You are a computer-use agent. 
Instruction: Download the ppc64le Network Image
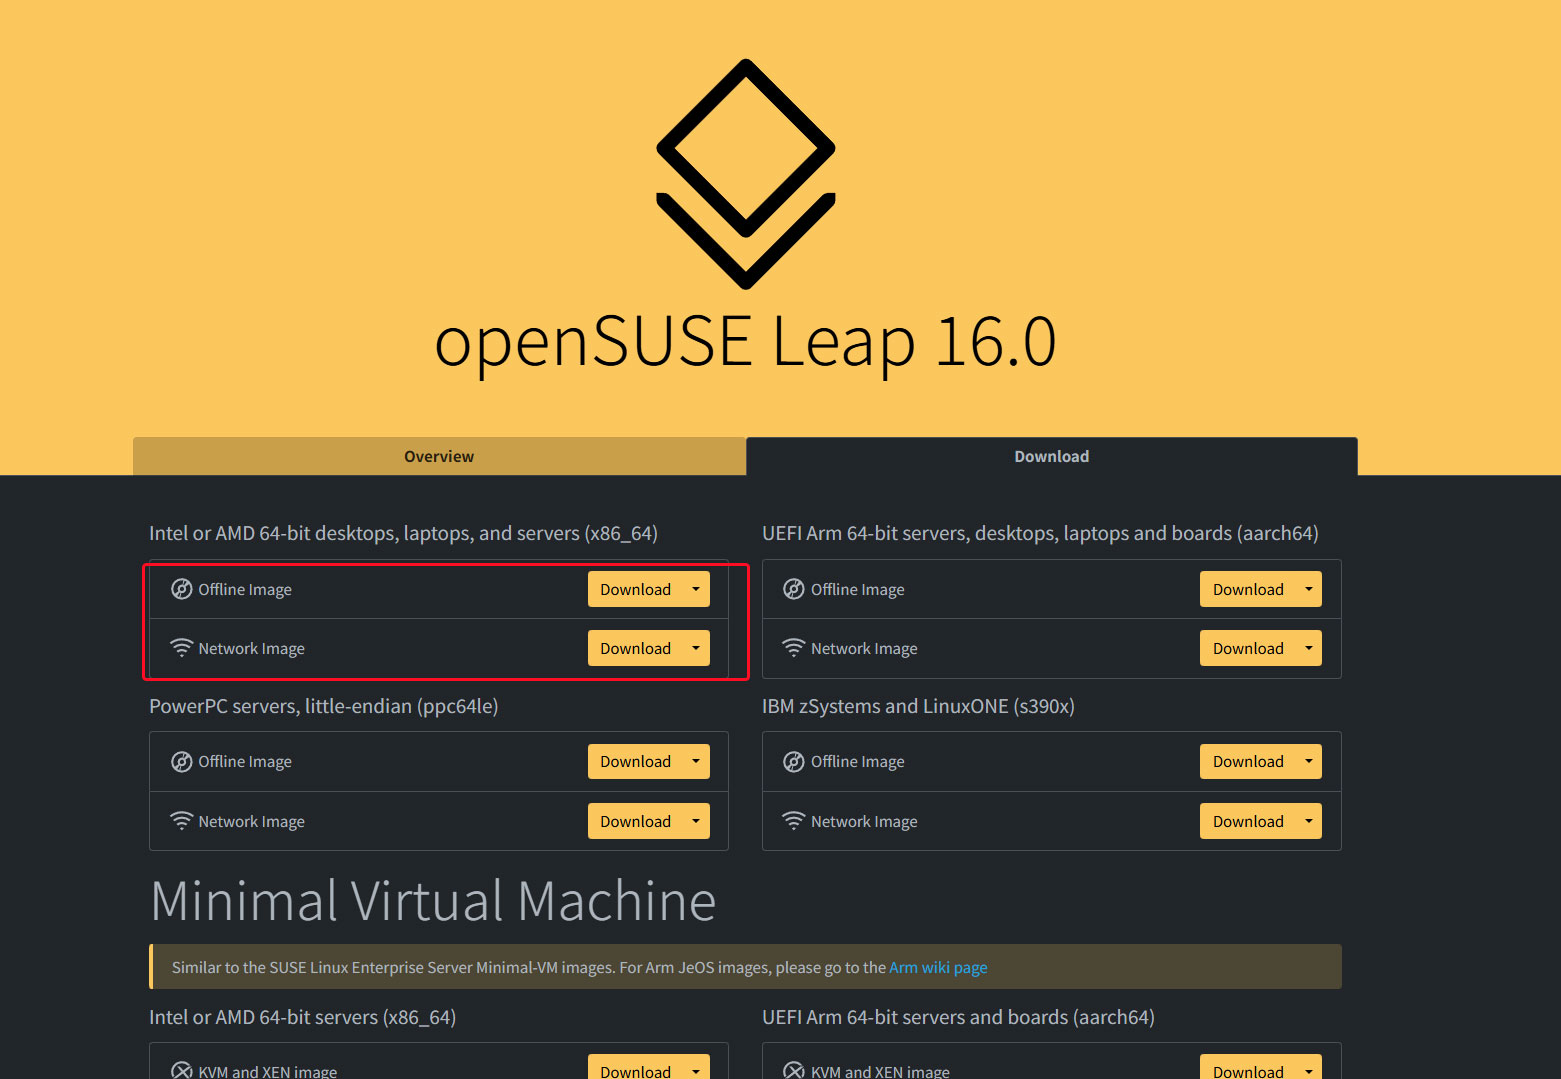(x=635, y=821)
